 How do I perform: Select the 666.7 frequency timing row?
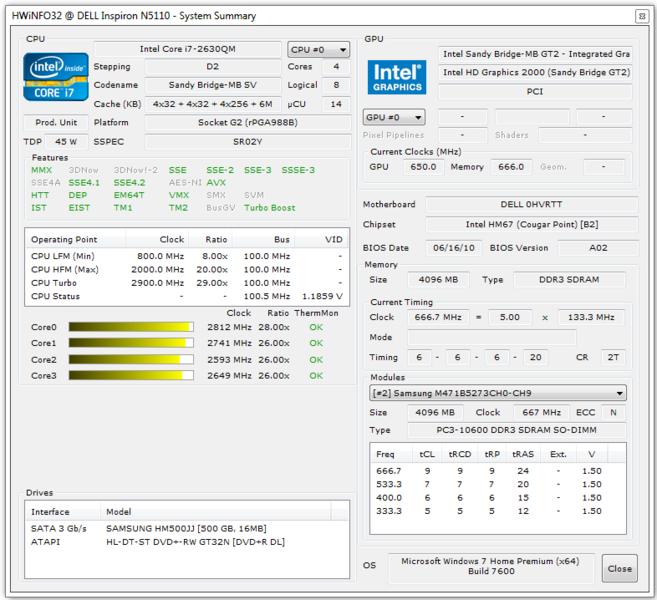coord(498,471)
